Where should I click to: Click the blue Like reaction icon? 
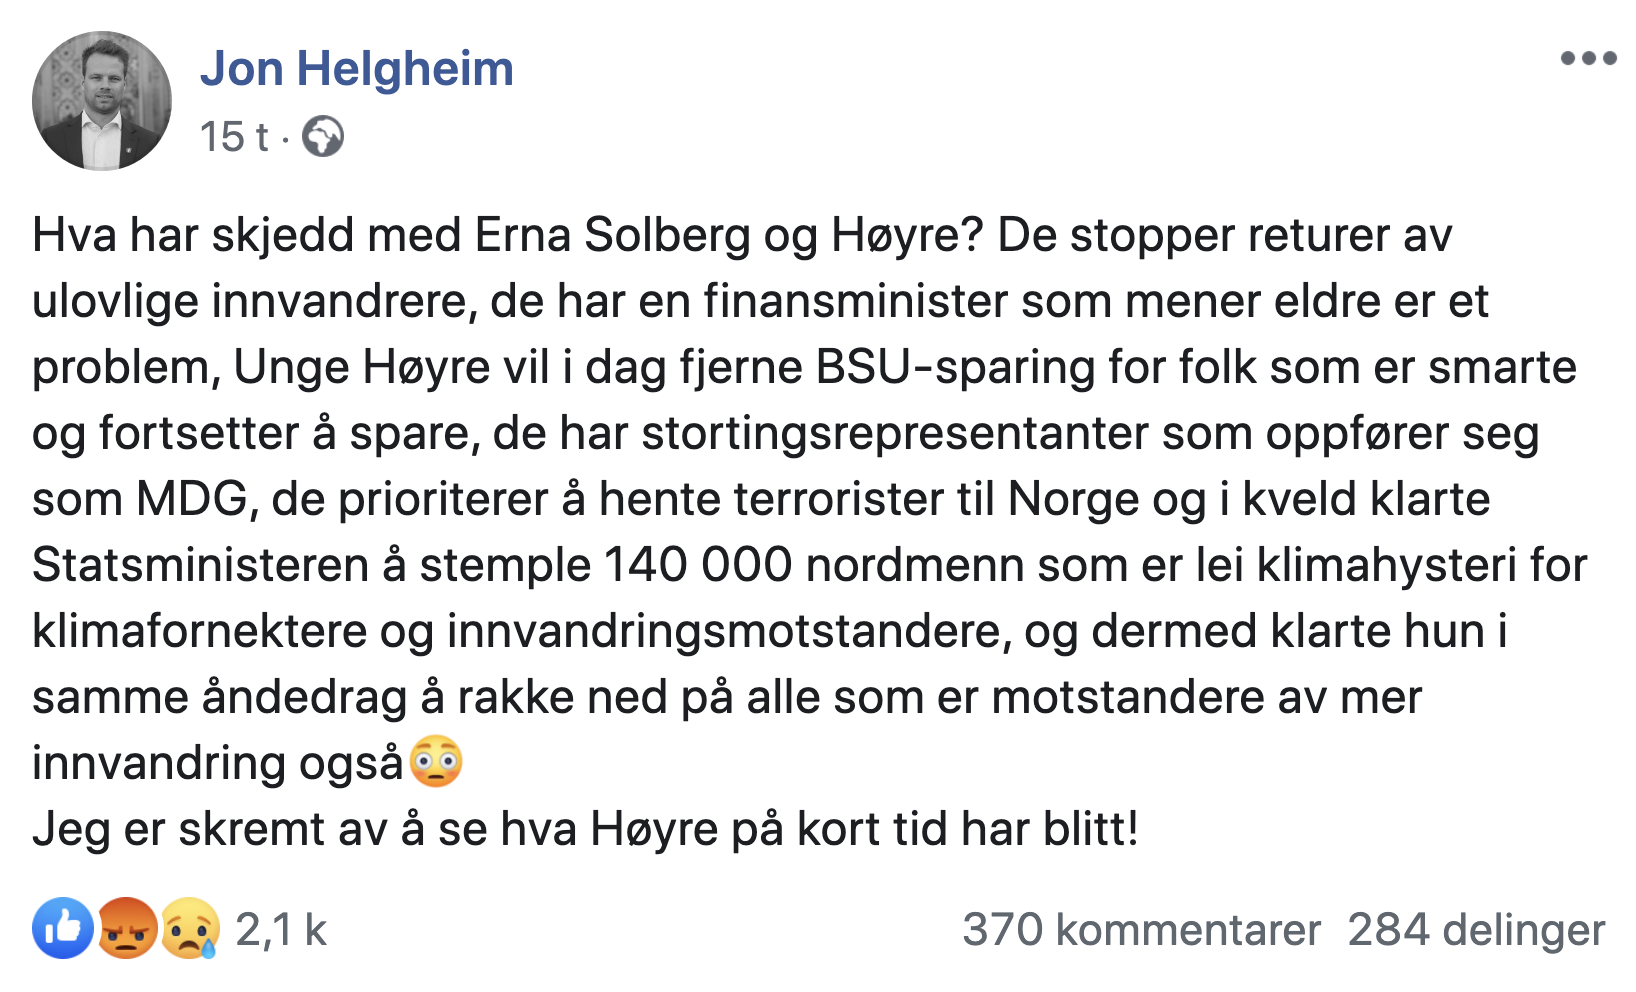(x=62, y=929)
